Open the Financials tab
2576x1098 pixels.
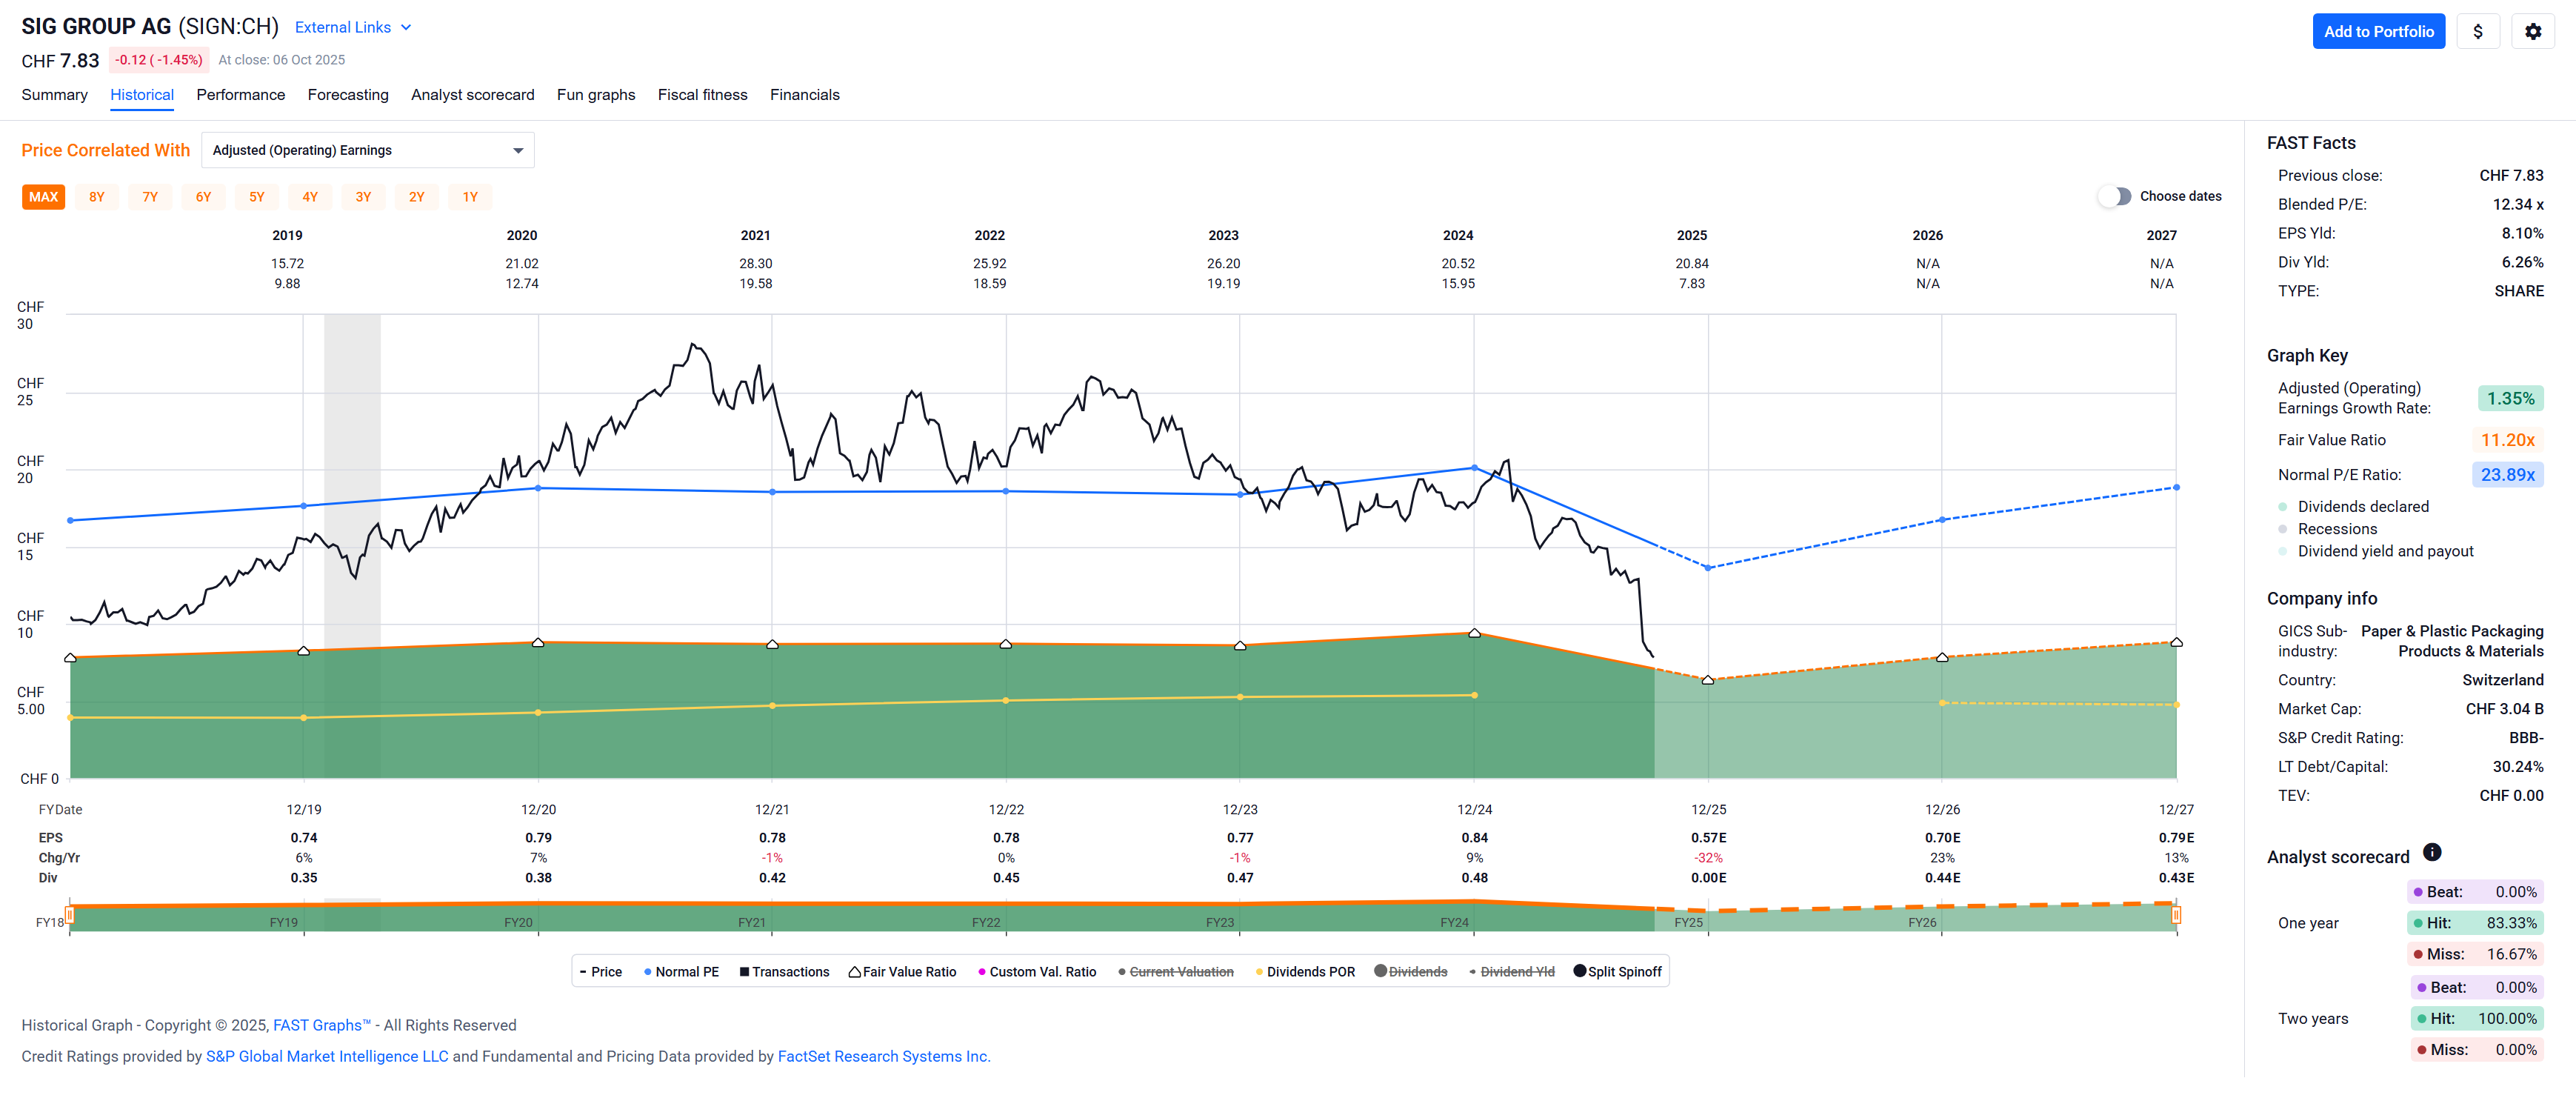(x=804, y=95)
